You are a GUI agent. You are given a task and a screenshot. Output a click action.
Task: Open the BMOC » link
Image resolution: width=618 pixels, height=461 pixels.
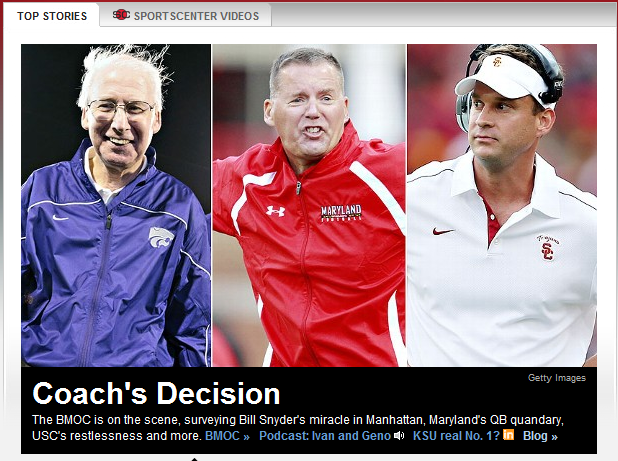click(x=227, y=436)
